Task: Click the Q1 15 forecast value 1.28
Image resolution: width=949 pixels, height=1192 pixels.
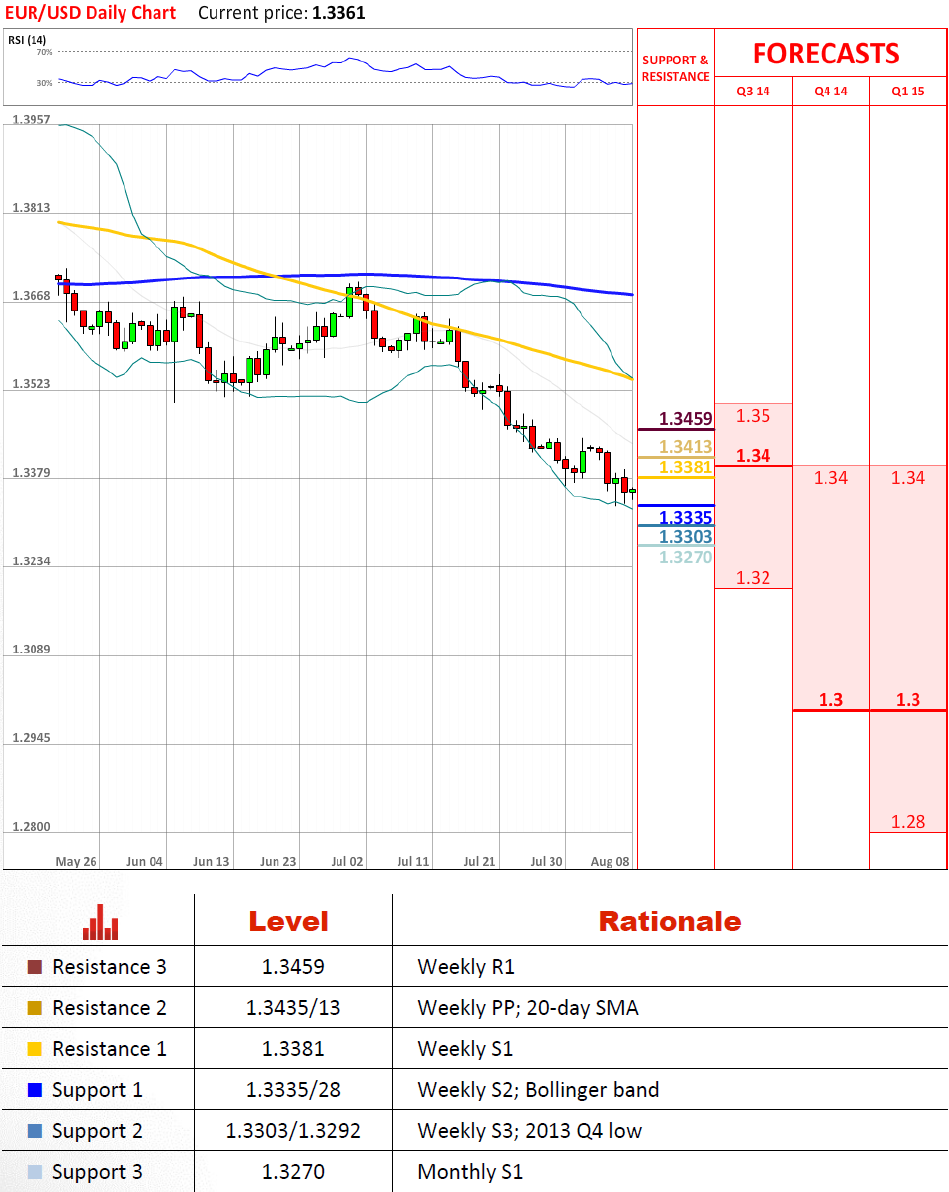Action: [908, 822]
